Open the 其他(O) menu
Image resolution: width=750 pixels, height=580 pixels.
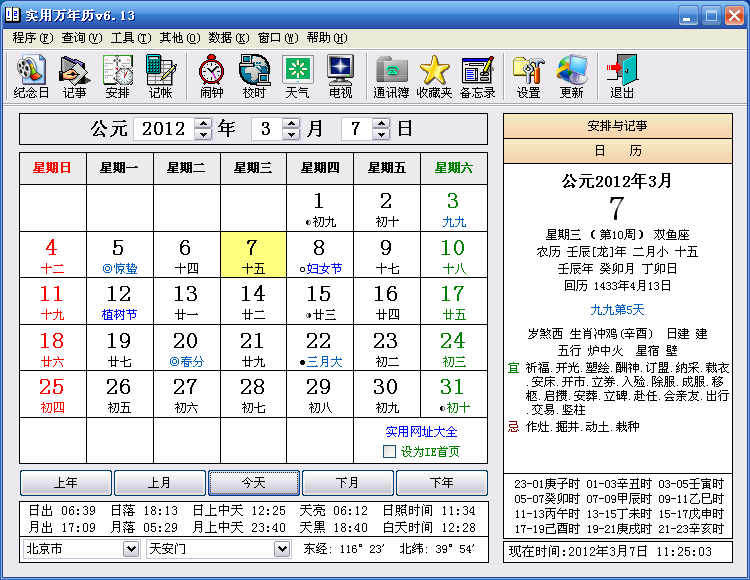point(180,38)
